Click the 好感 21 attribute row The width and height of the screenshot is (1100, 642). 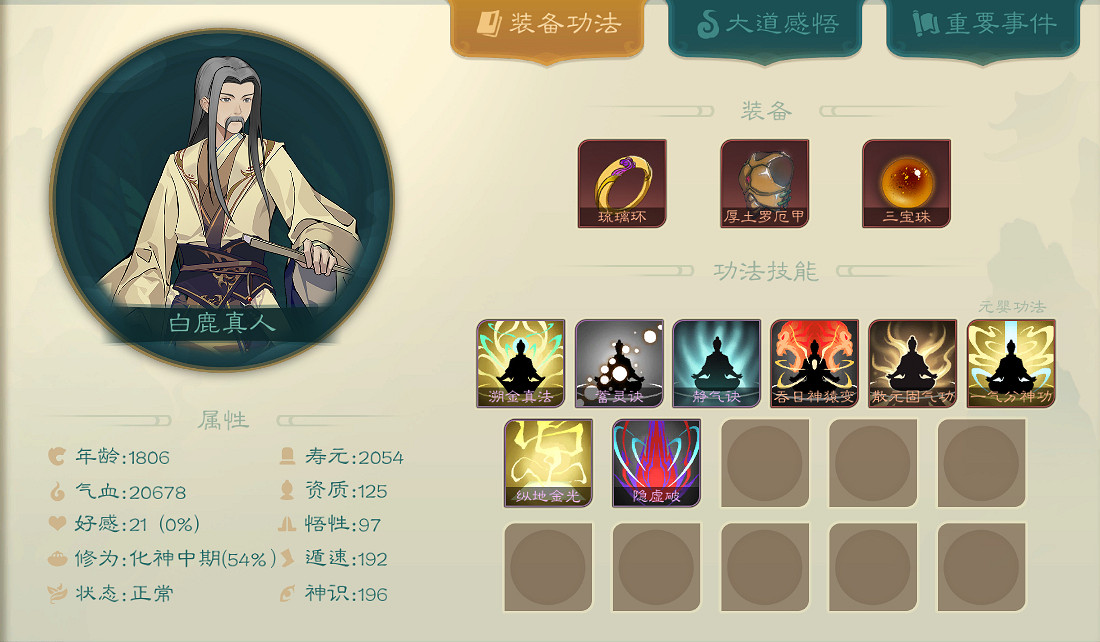point(123,524)
